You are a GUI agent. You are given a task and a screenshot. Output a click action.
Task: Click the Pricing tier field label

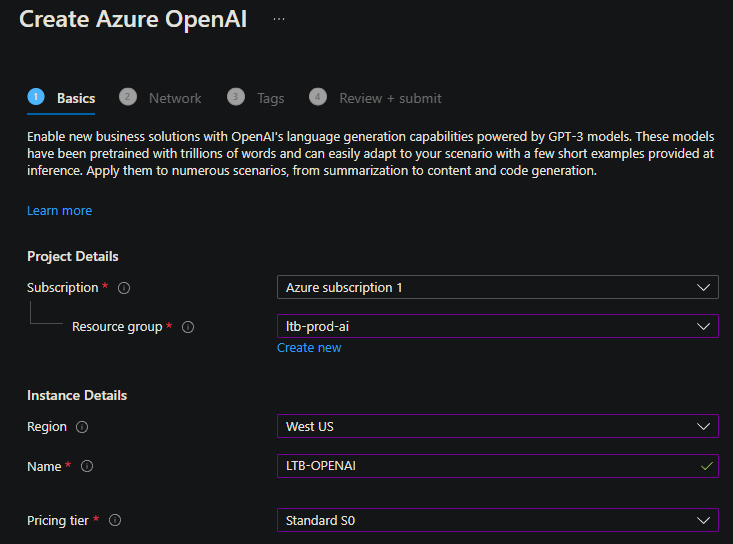[x=57, y=520]
